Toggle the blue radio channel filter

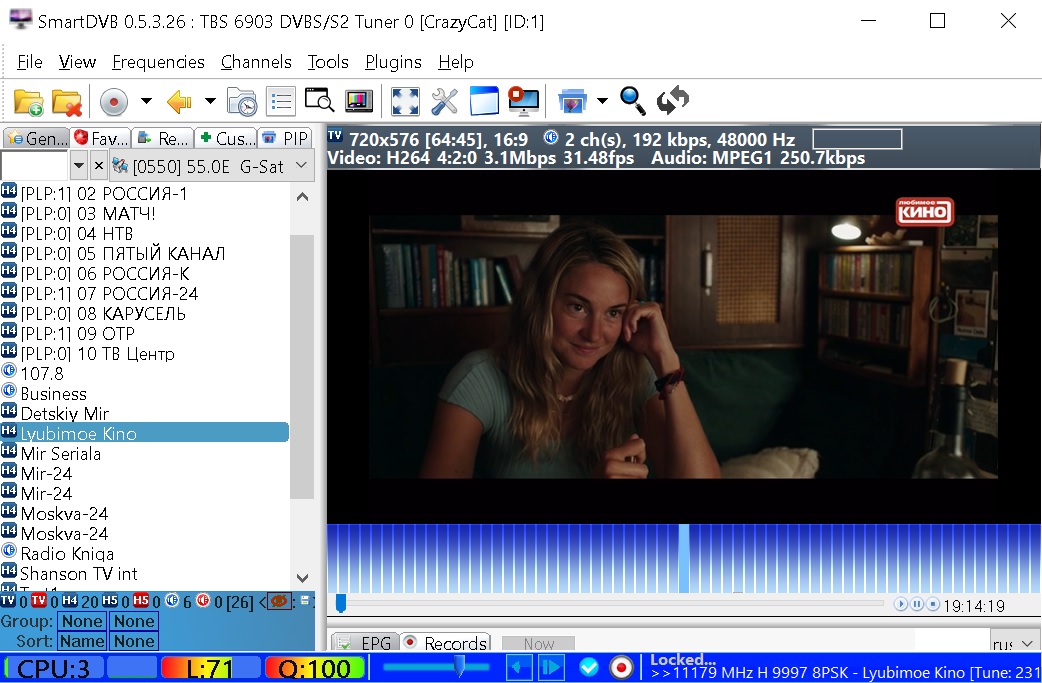[x=172, y=601]
